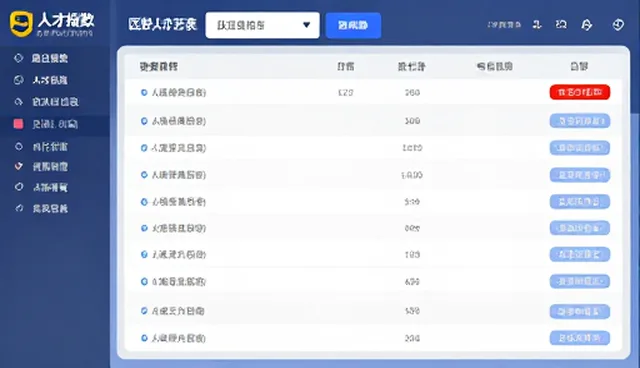Click the third-column number in the second table row
Image resolution: width=640 pixels, height=368 pixels.
[412, 121]
